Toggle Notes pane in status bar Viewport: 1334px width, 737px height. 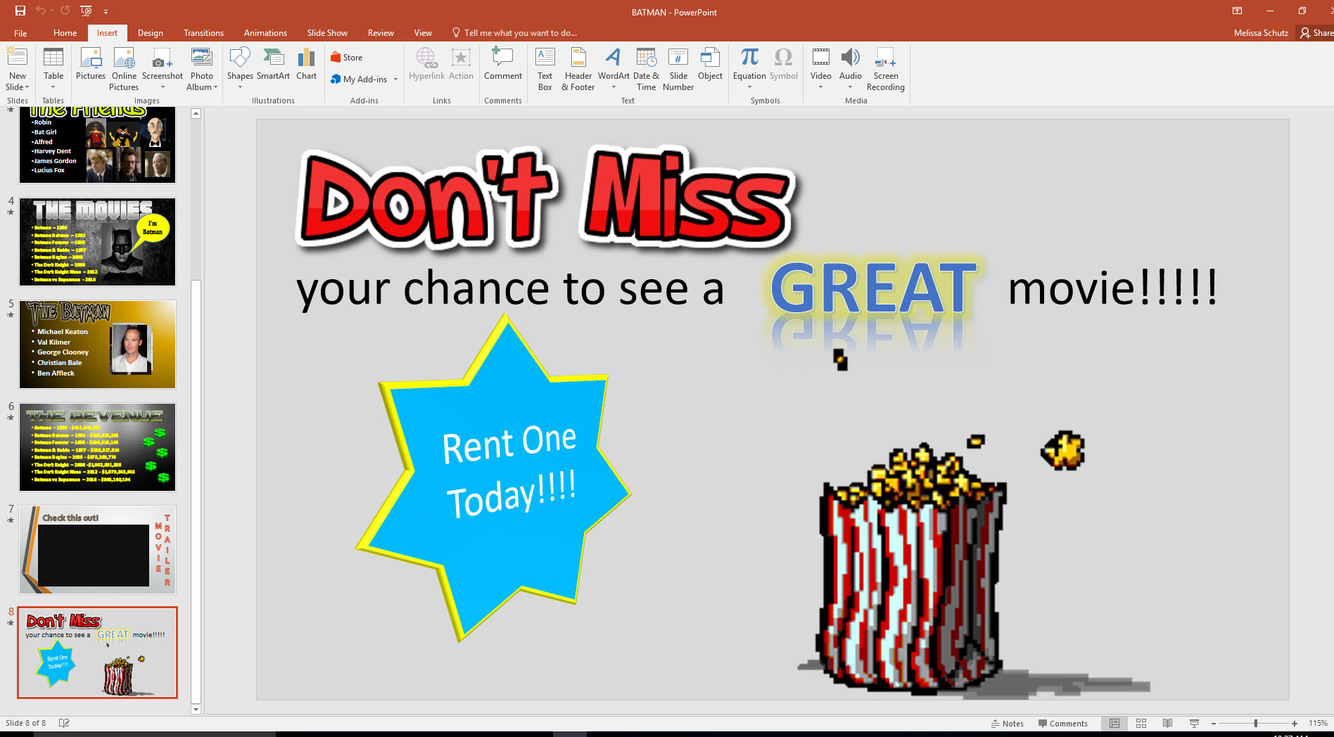click(1006, 723)
